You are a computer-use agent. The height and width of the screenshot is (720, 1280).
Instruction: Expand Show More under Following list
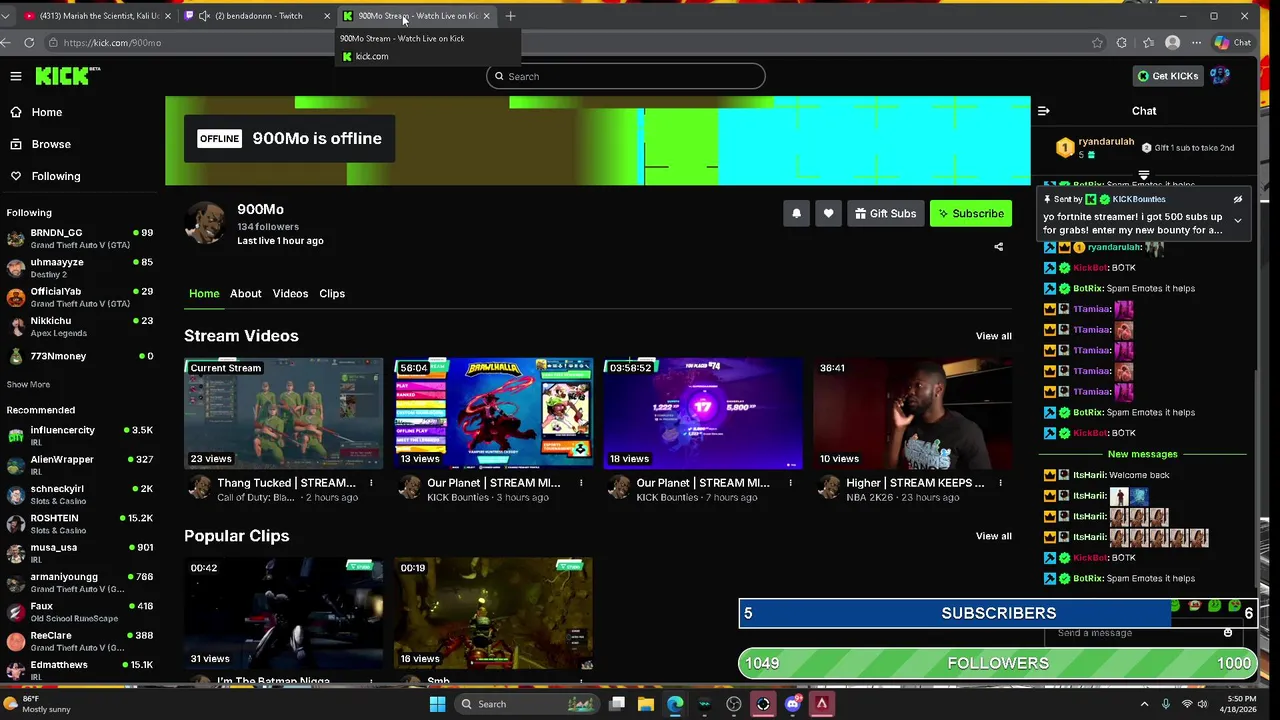[28, 384]
